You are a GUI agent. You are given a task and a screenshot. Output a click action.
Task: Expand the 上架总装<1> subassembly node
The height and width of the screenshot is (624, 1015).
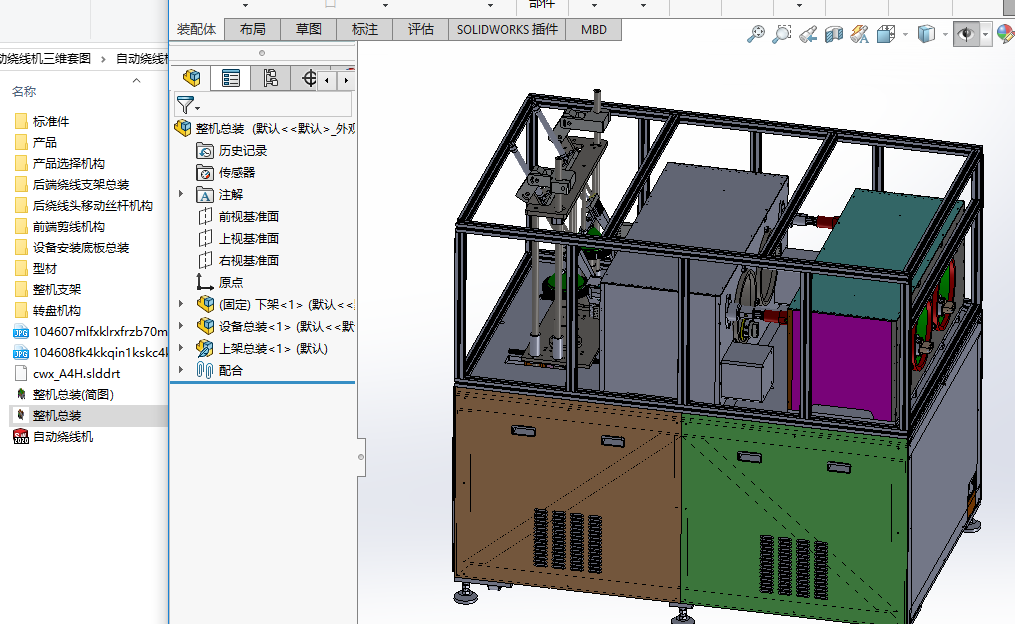click(x=181, y=348)
